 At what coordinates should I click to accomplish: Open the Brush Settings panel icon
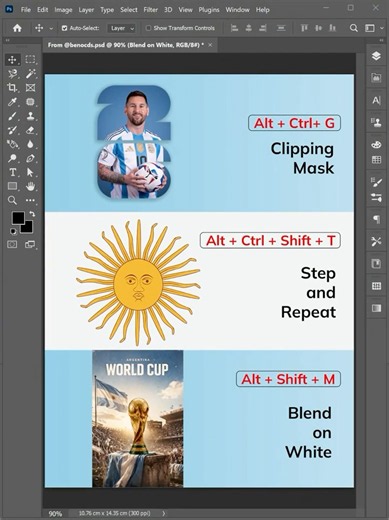pyautogui.click(x=376, y=182)
